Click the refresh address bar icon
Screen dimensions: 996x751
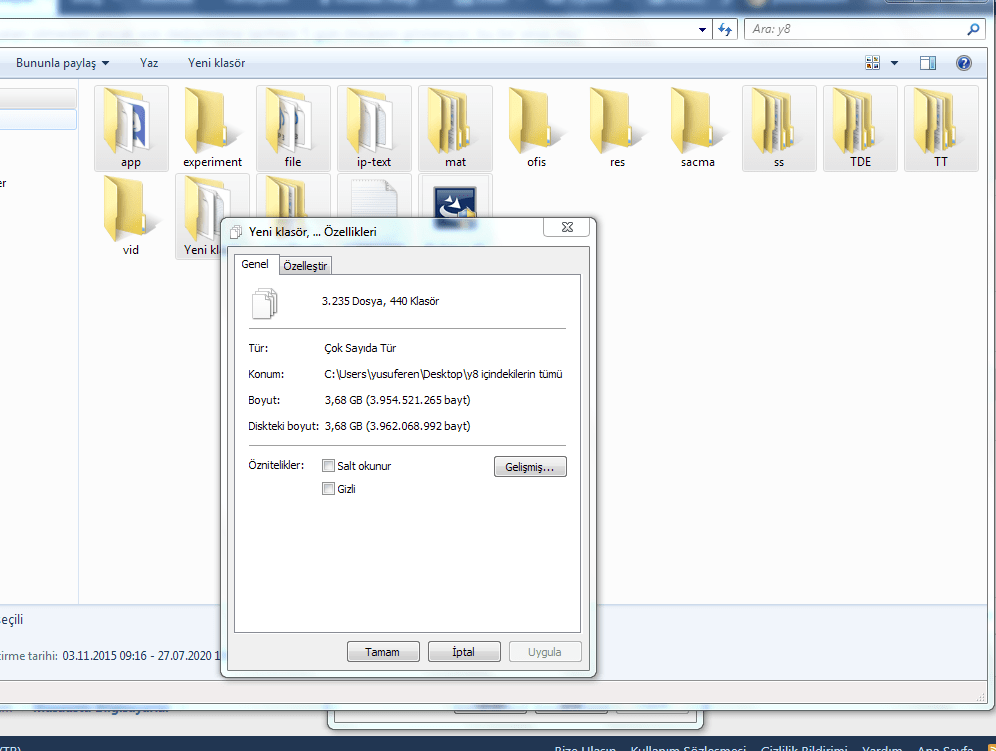[725, 29]
